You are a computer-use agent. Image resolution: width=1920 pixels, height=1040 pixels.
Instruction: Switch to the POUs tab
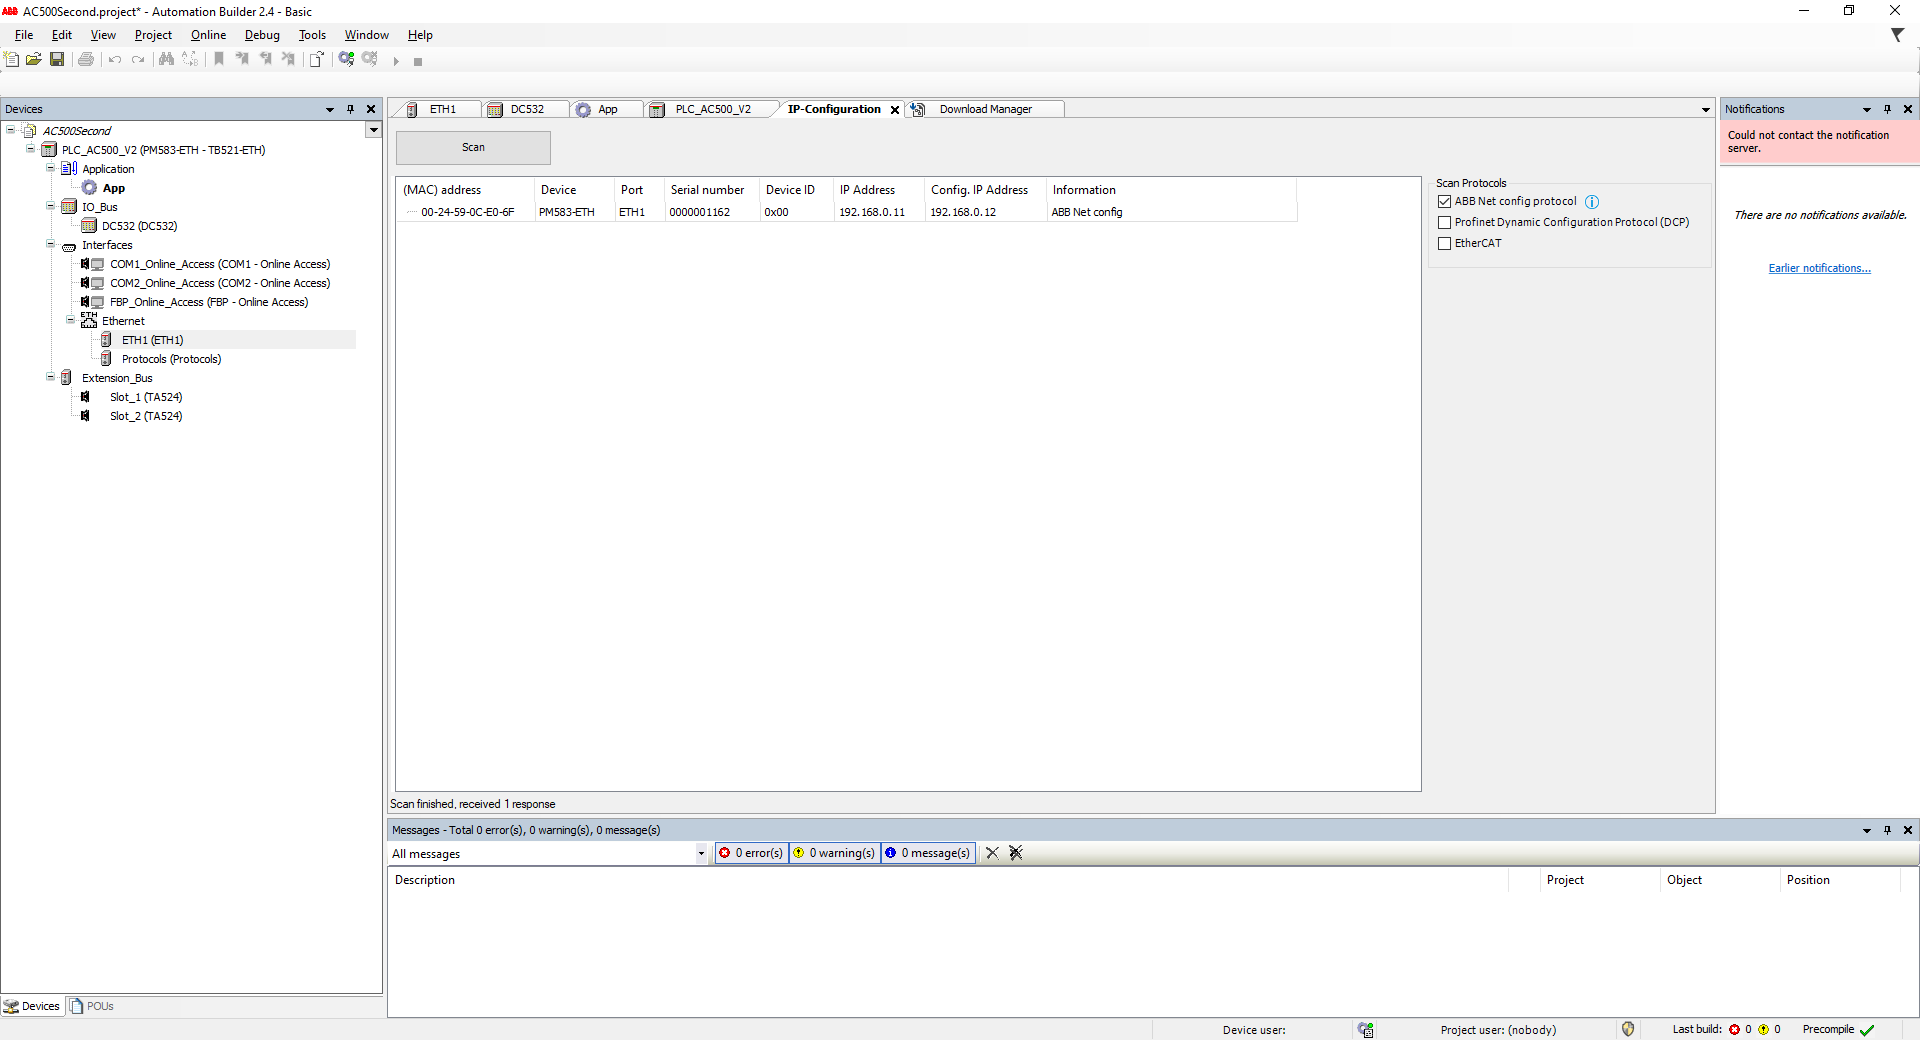(92, 1006)
